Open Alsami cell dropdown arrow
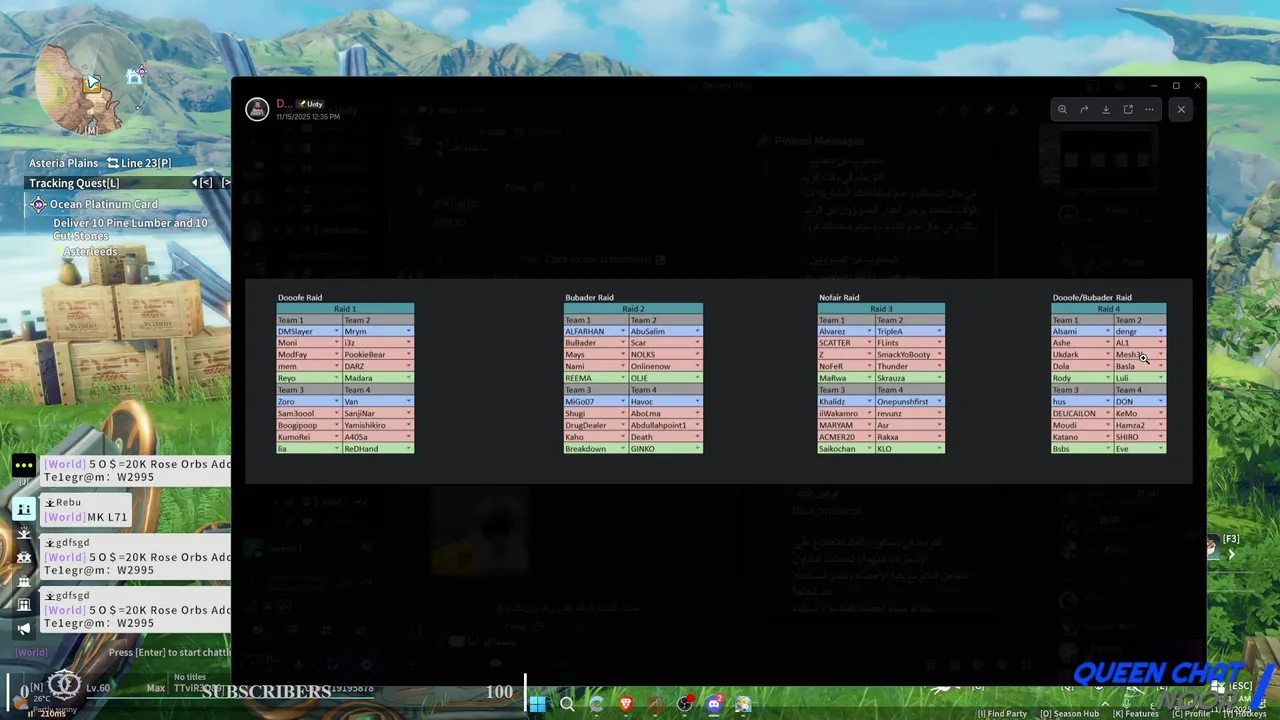 tap(1108, 331)
